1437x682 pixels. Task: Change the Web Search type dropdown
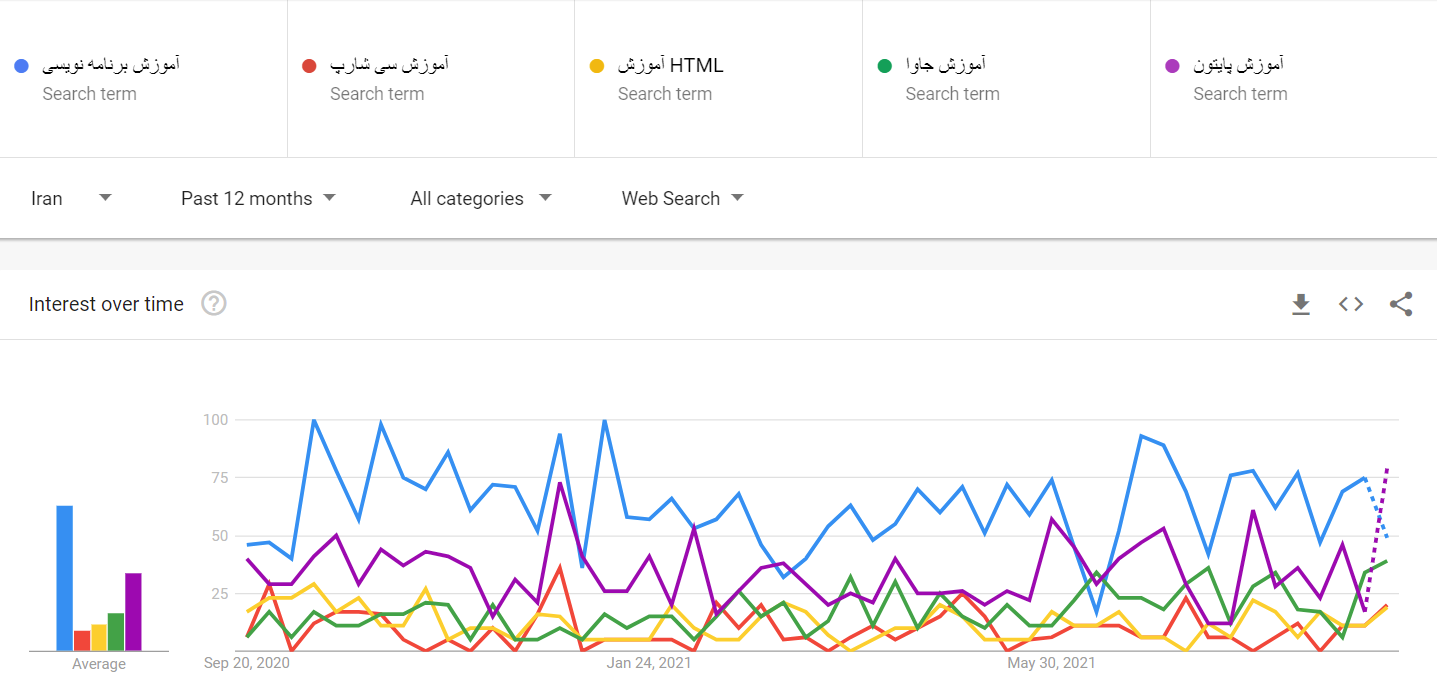coord(682,198)
